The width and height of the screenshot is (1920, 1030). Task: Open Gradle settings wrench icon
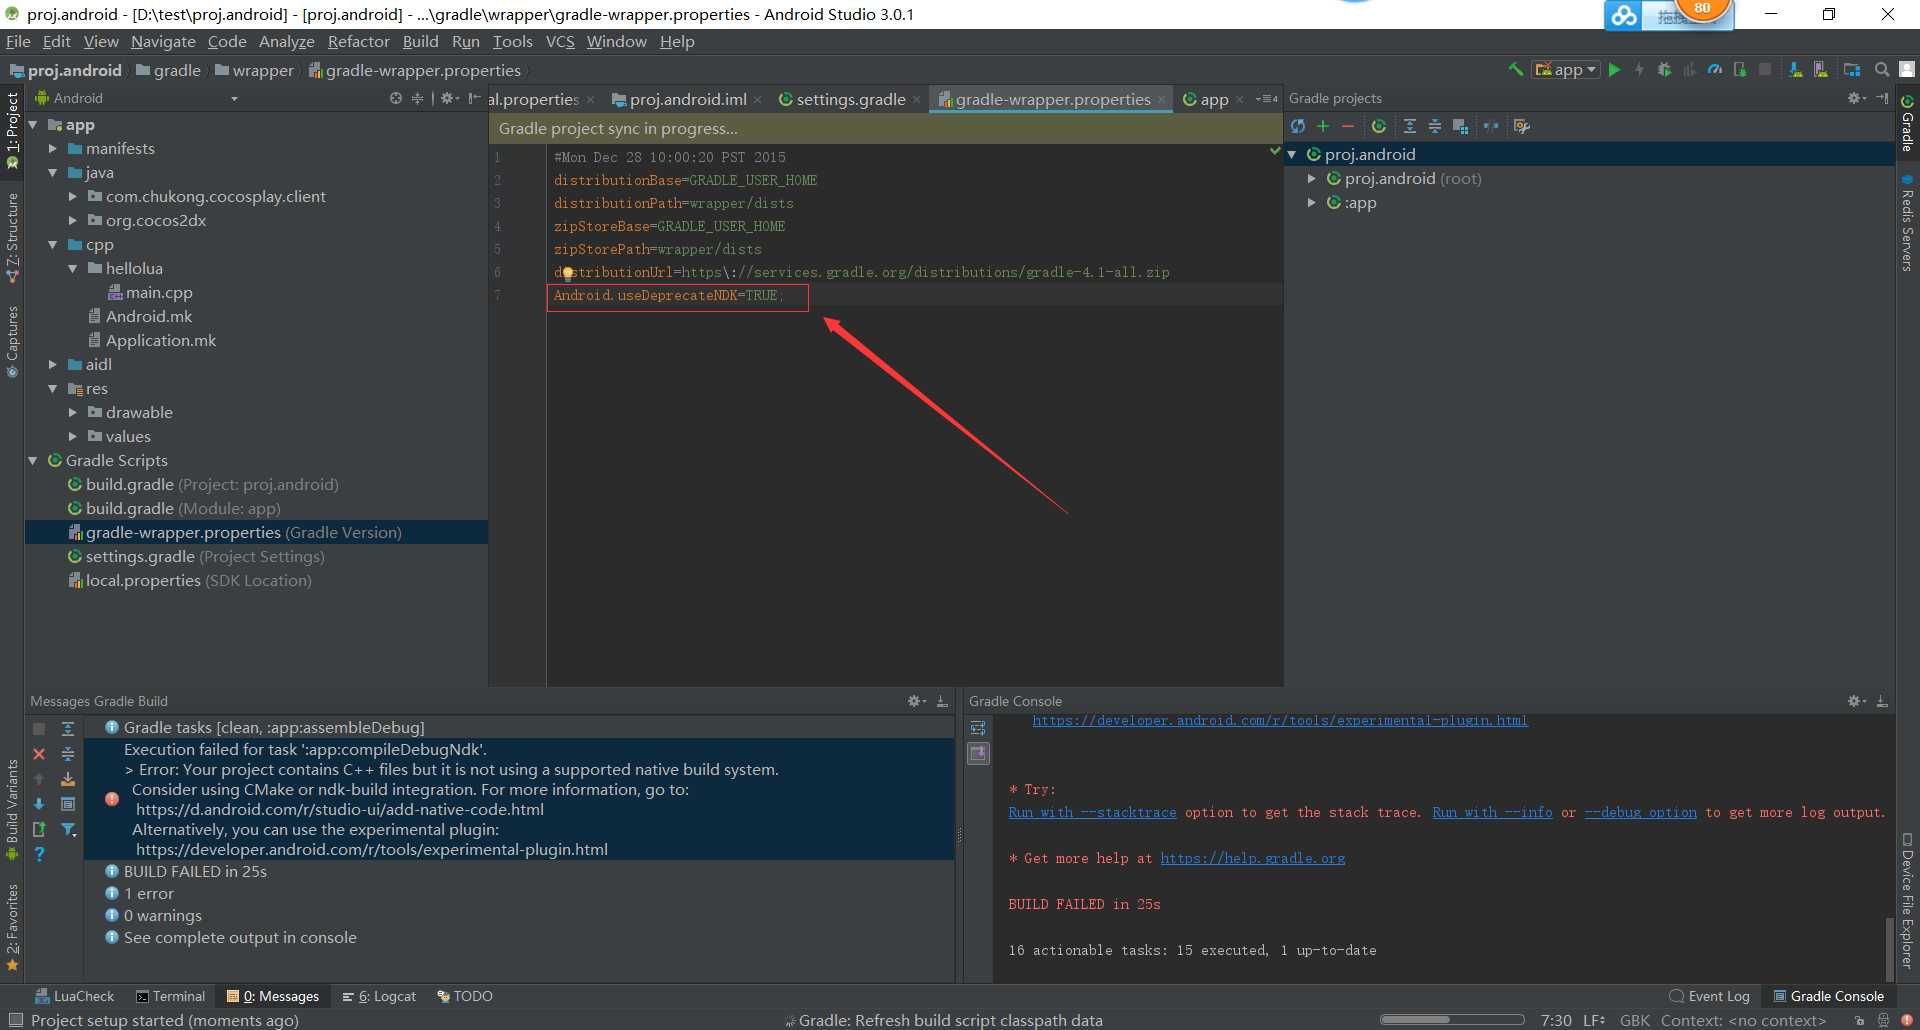coord(1522,126)
